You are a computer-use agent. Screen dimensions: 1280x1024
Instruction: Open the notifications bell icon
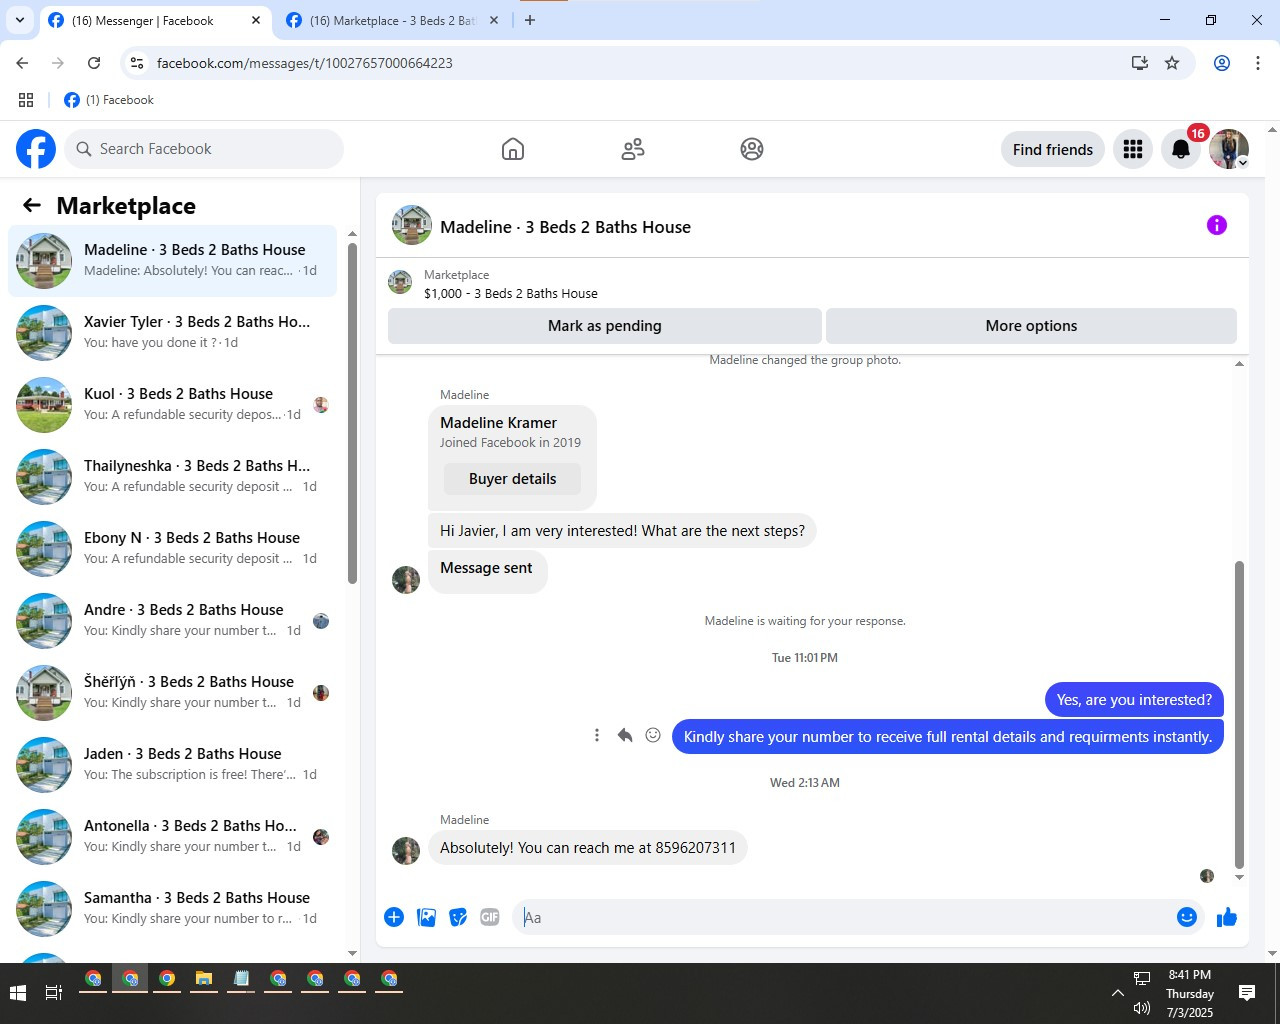[1181, 149]
